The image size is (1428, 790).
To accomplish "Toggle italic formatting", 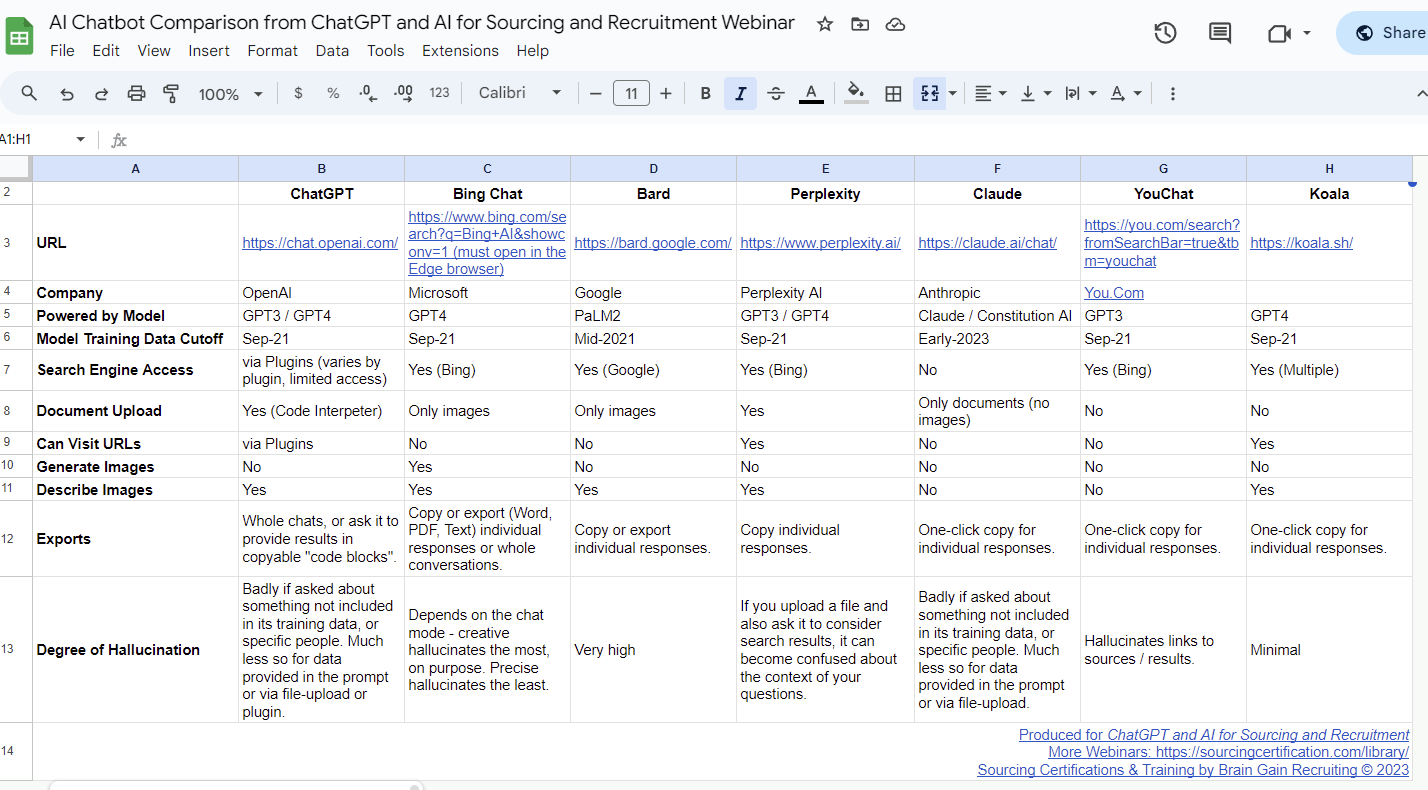I will point(740,93).
